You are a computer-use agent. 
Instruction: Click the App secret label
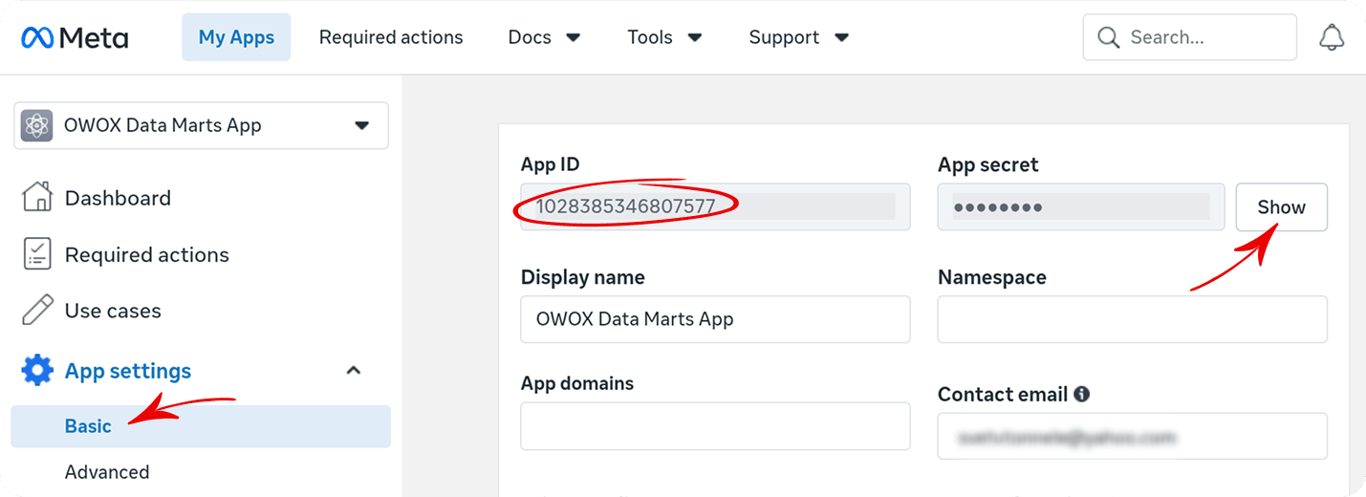[x=988, y=165]
